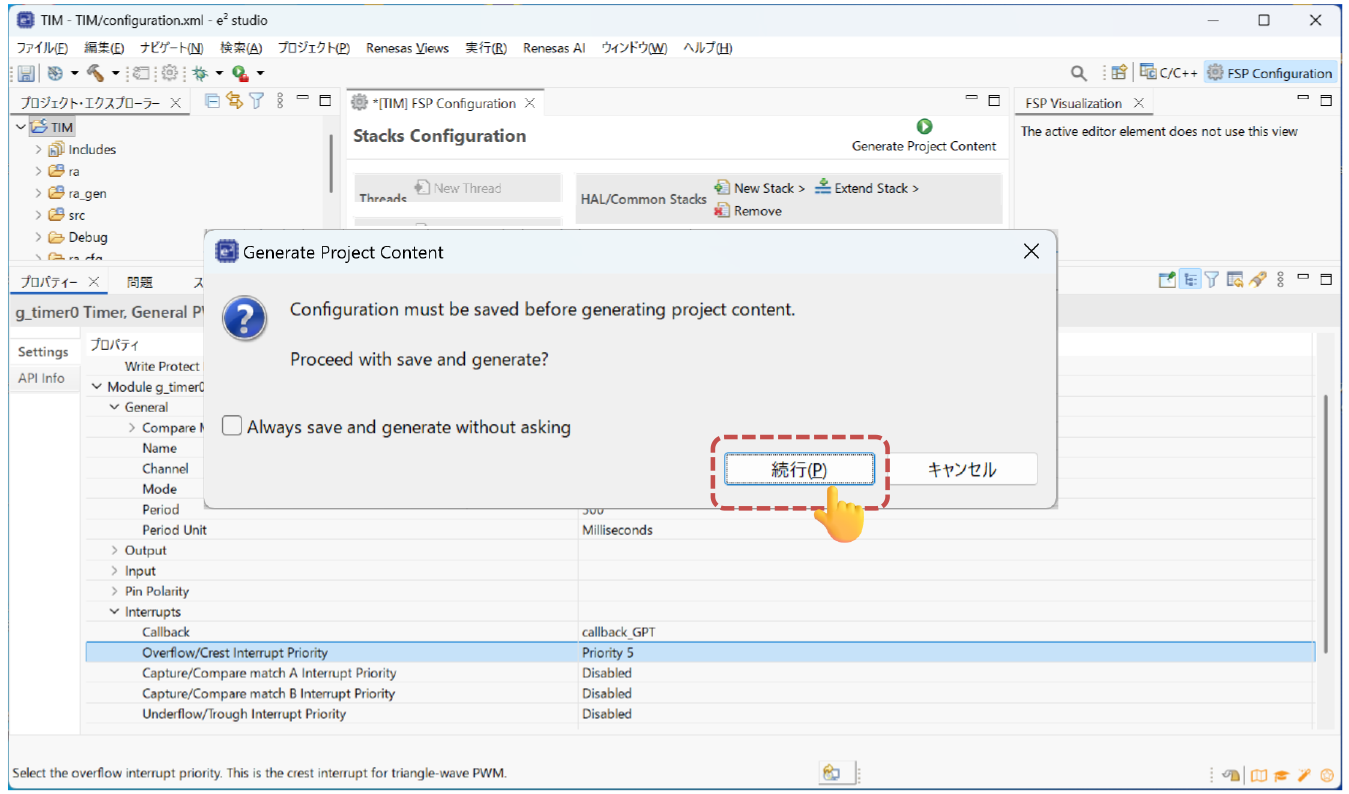This screenshot has height=794, width=1349.
Task: Click the hammer Build icon
Action: click(95, 73)
